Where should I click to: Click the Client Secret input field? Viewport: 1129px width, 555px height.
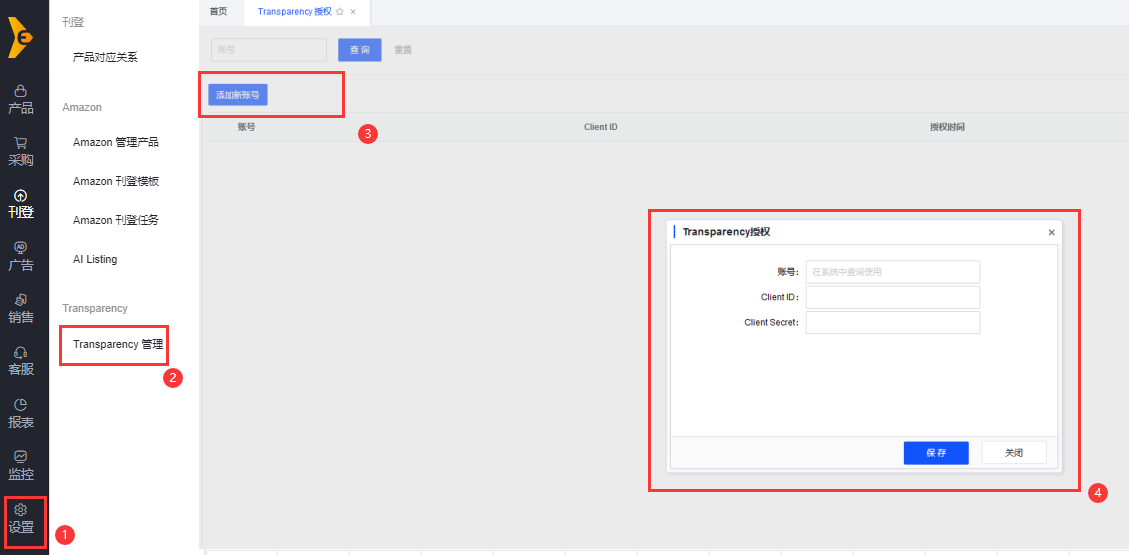pyautogui.click(x=892, y=322)
